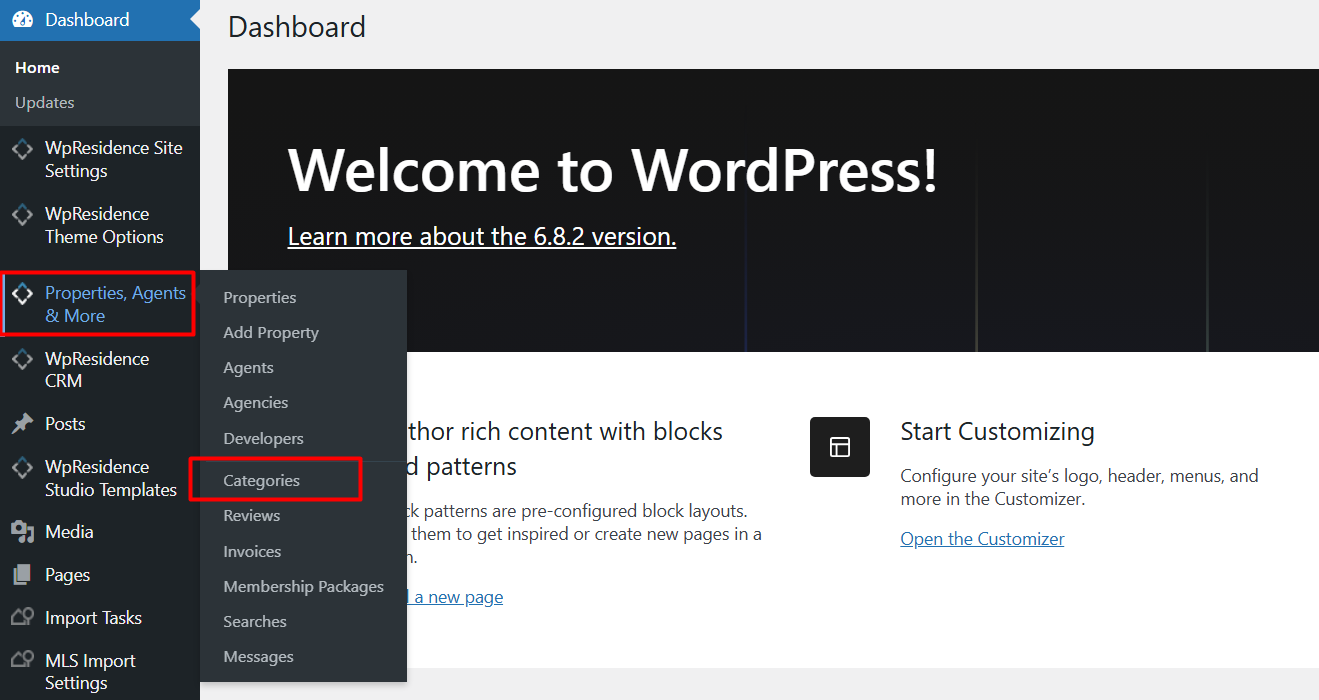Click the WpResidence CRM diamond icon
Viewport: 1319px width, 700px height.
pos(22,359)
